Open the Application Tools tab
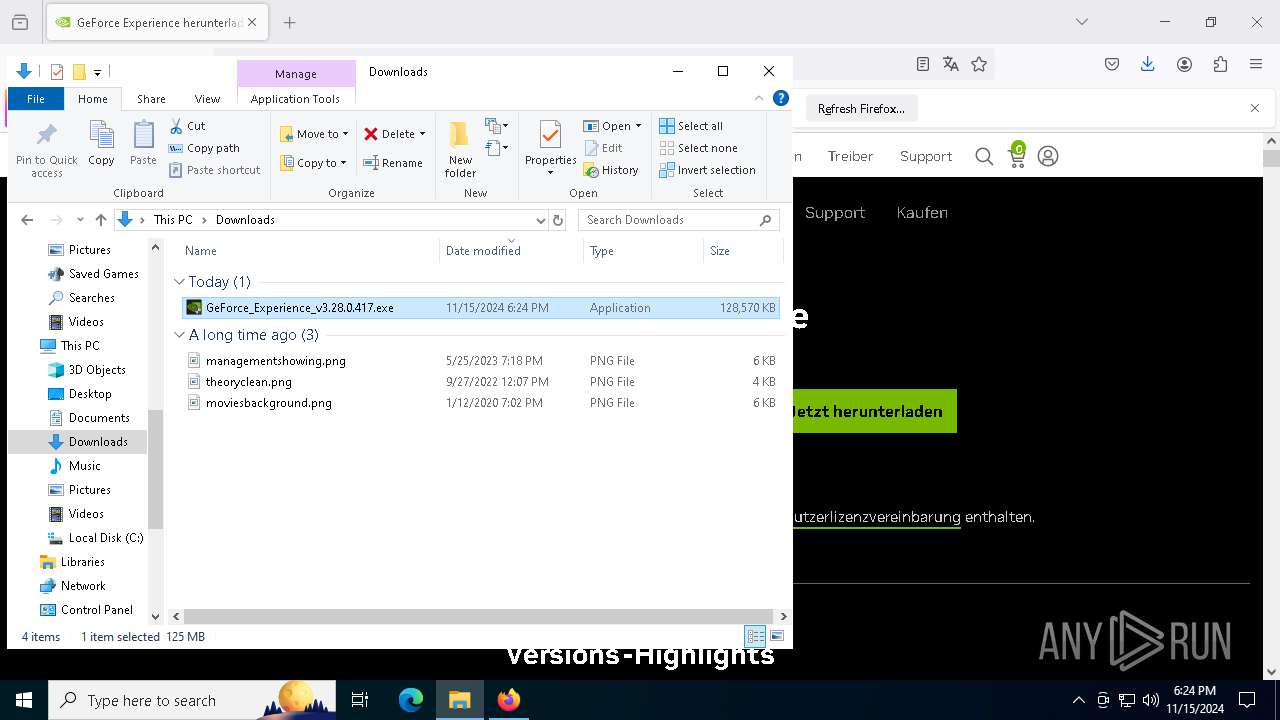 click(x=295, y=99)
